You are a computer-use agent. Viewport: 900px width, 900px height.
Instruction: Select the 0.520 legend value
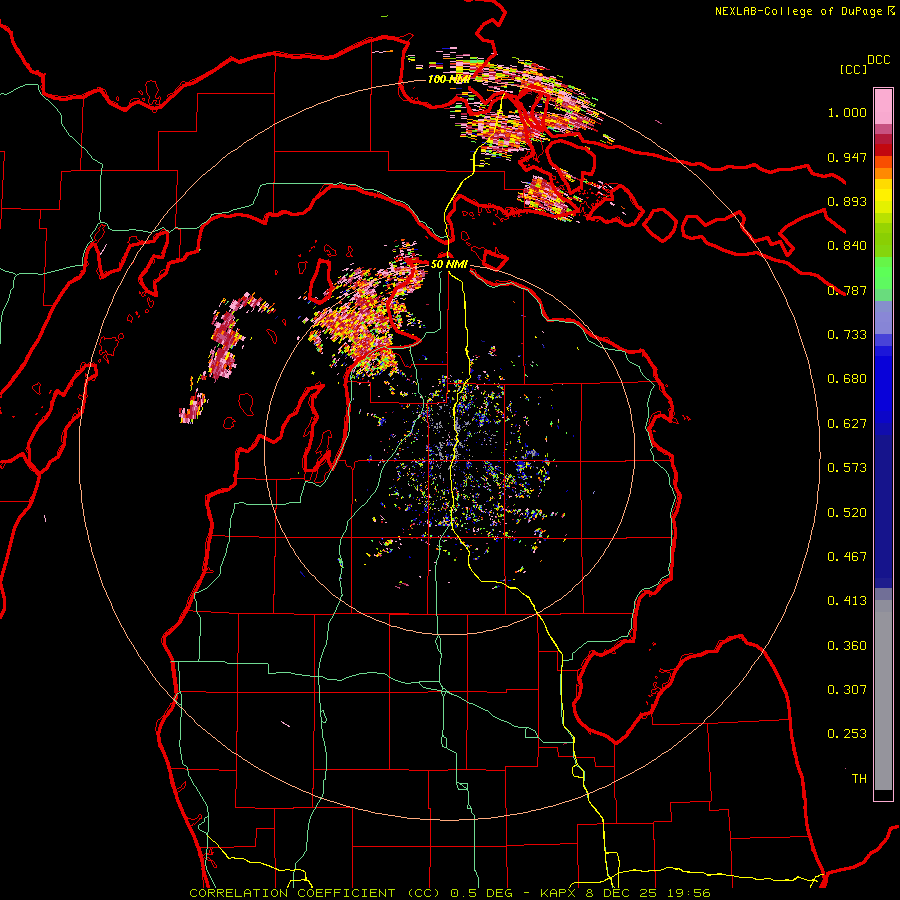point(847,513)
